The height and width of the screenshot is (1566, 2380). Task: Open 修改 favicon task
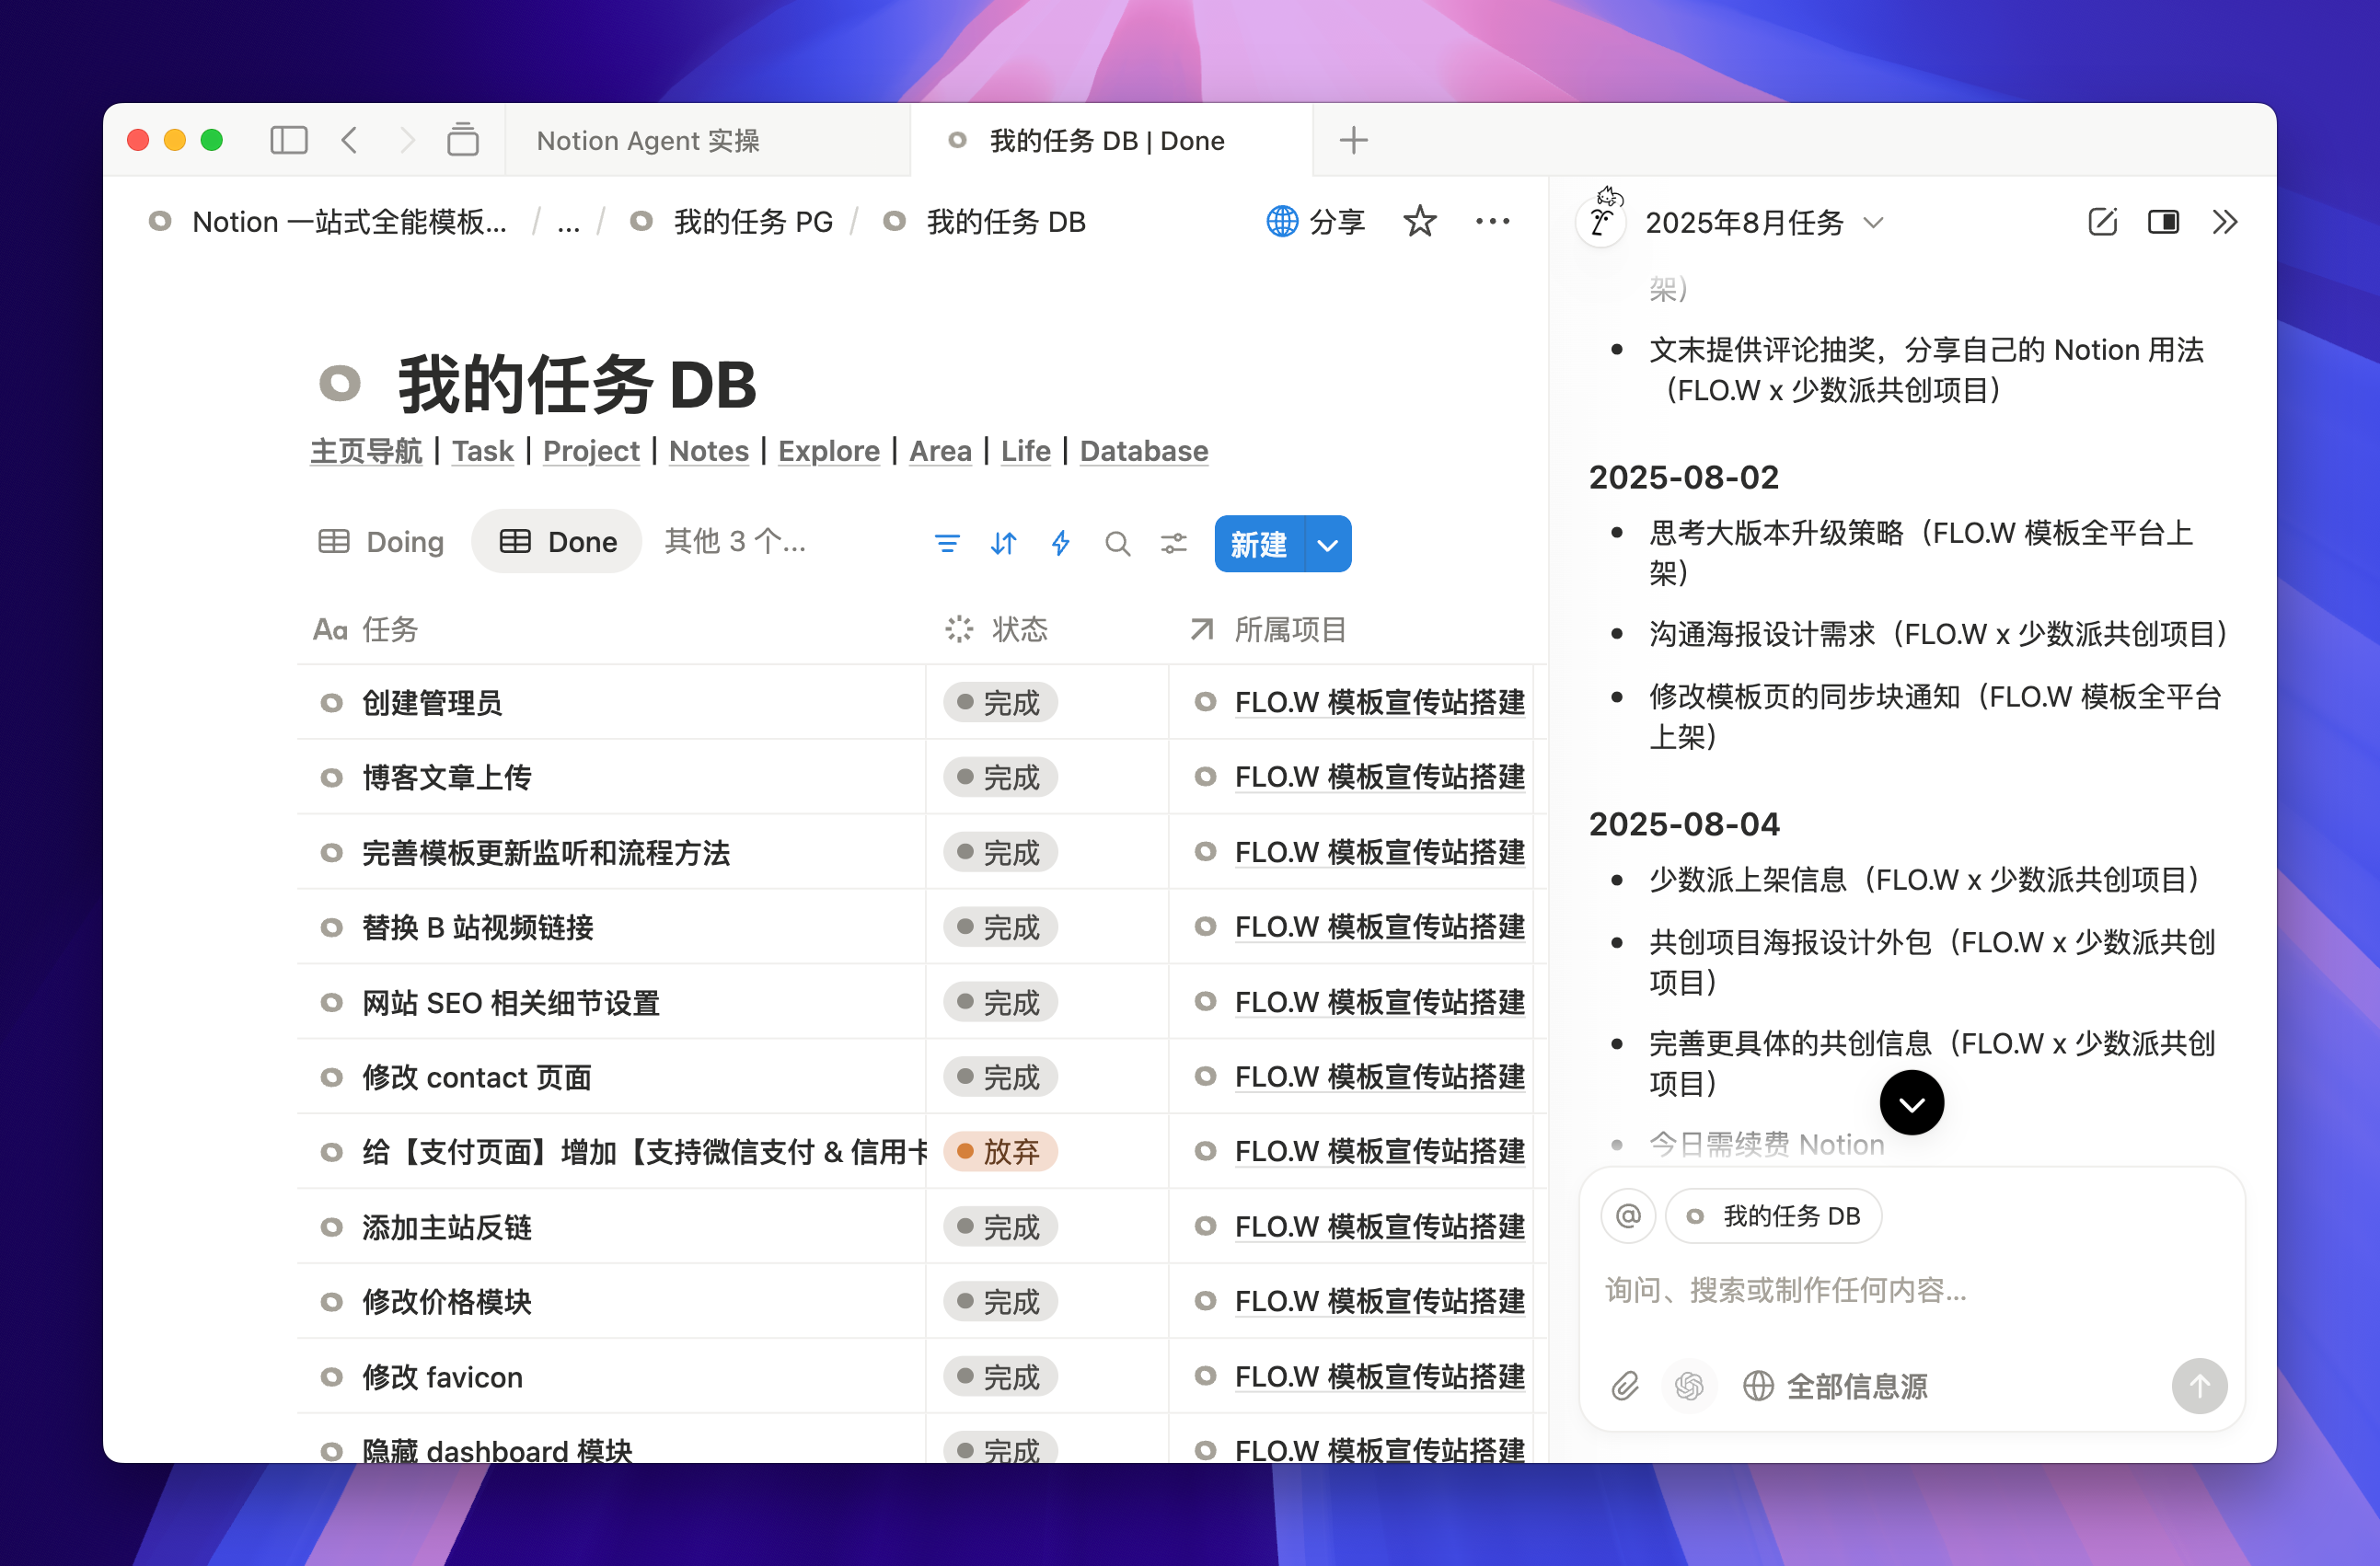tap(442, 1377)
